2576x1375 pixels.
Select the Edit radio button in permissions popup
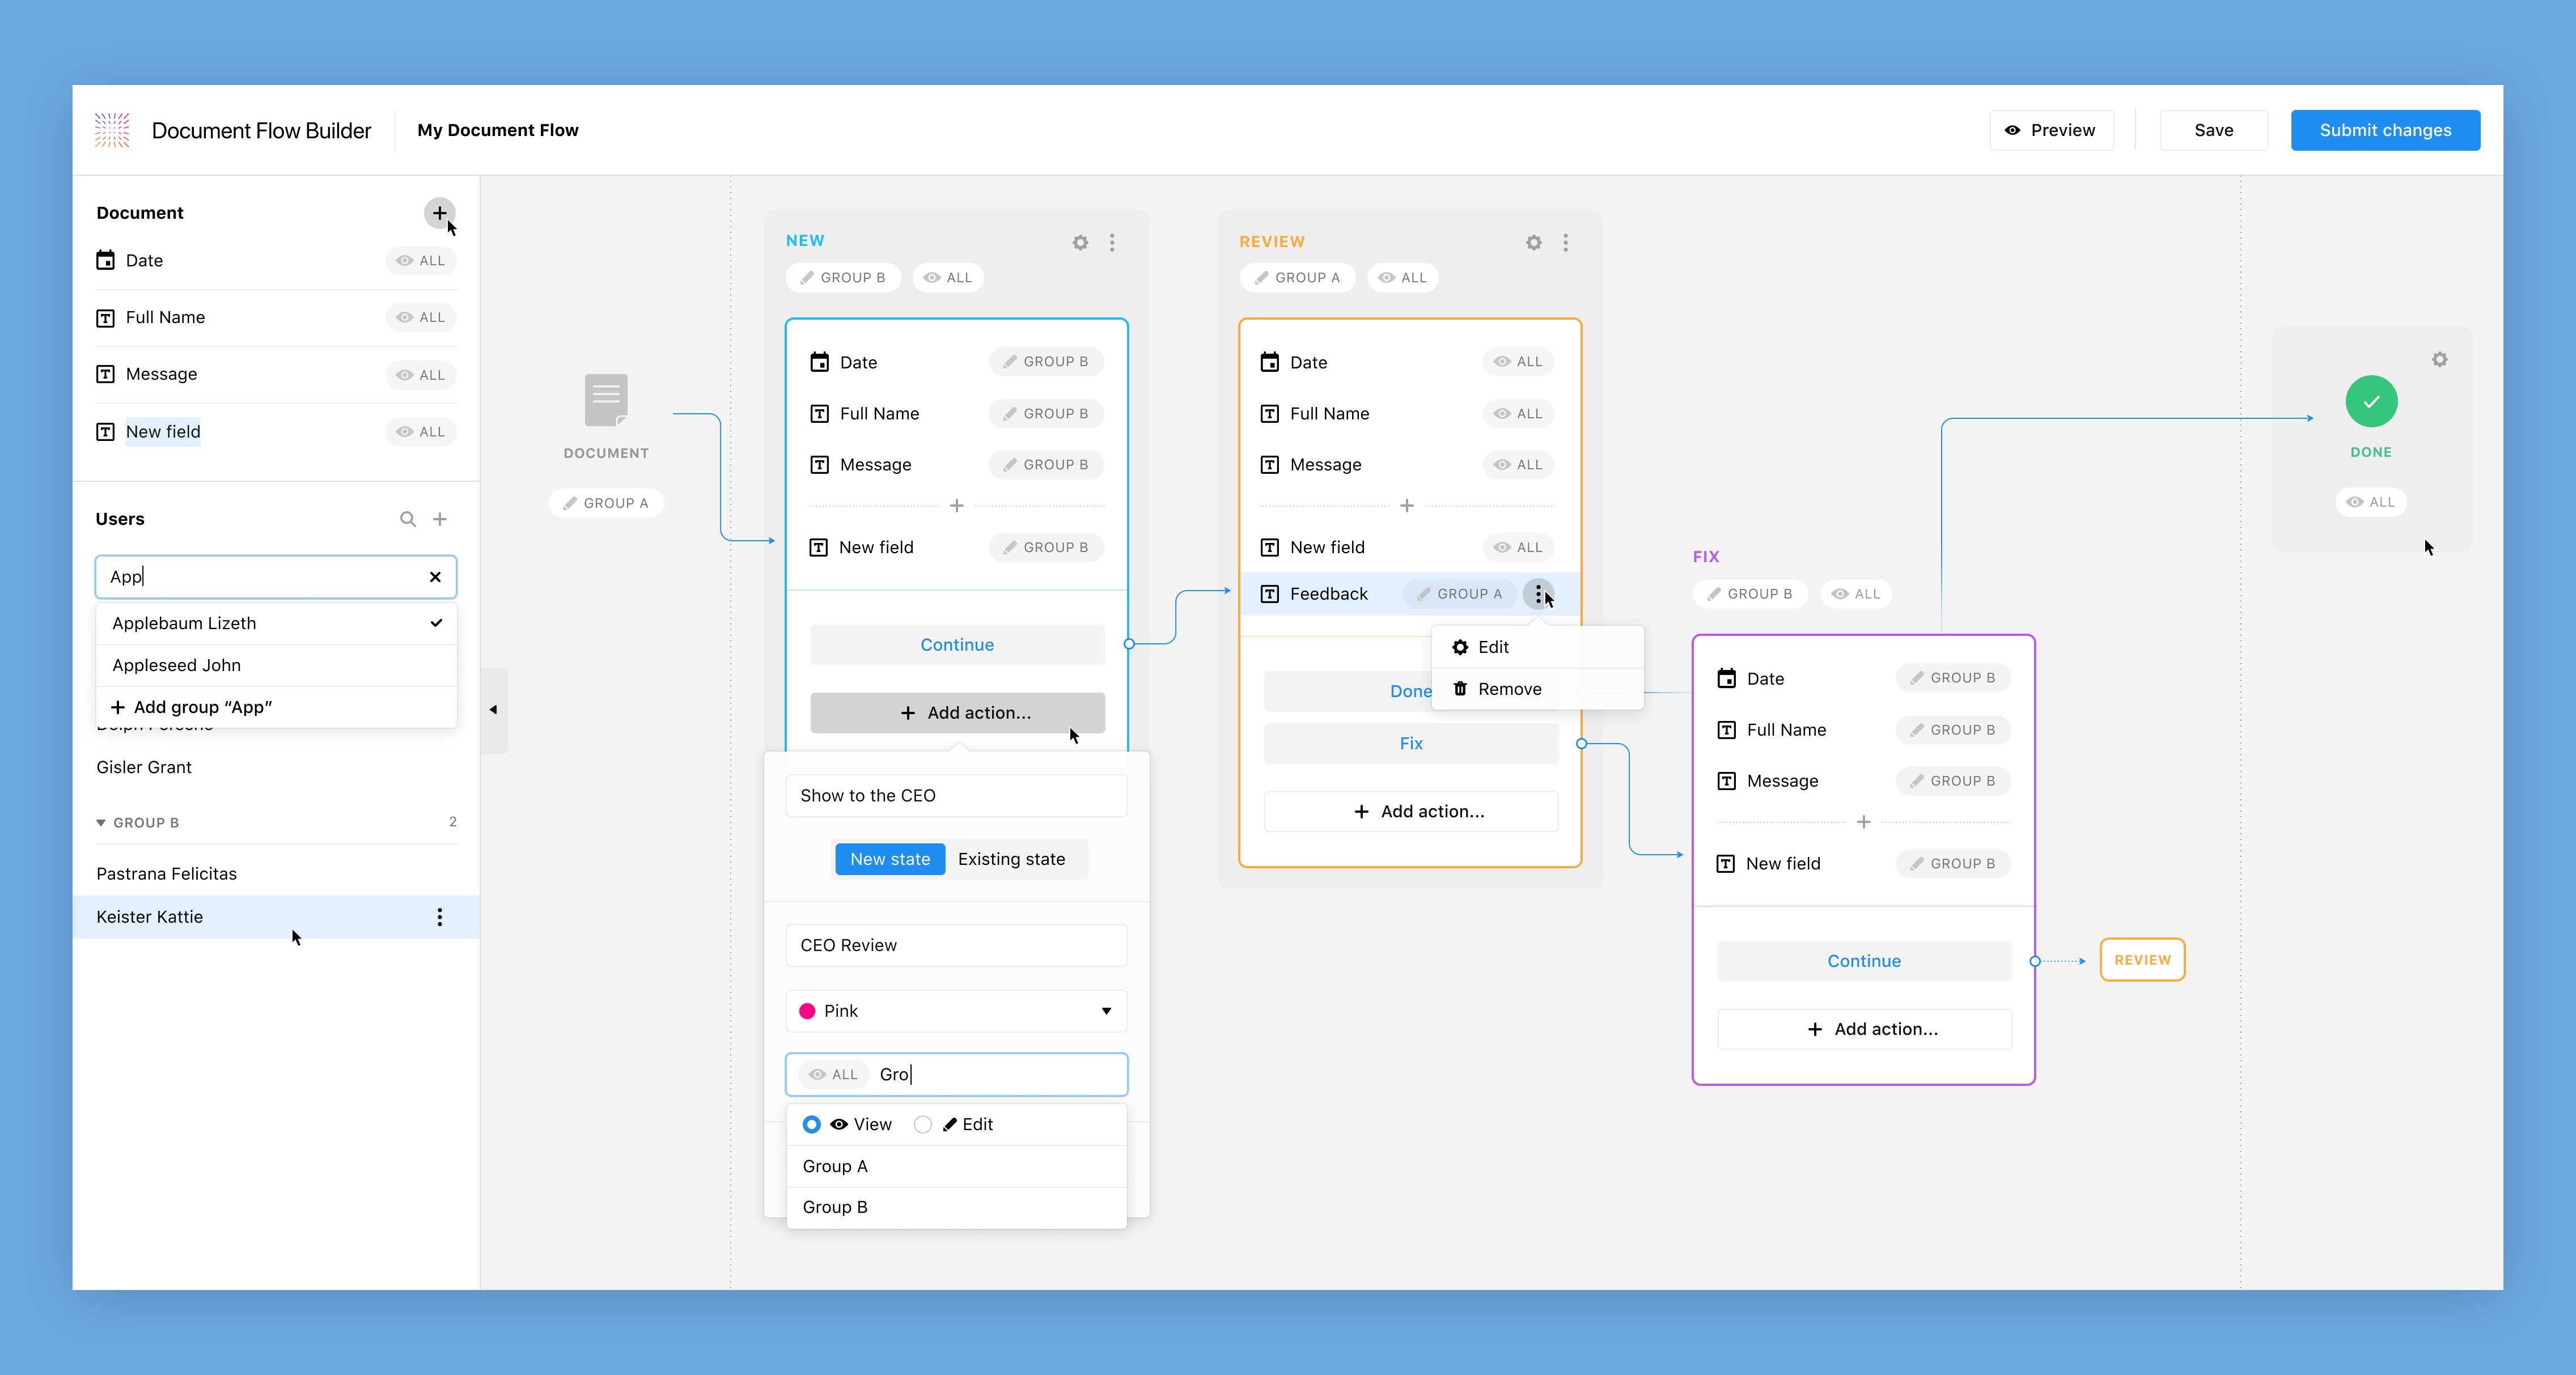[x=923, y=1124]
